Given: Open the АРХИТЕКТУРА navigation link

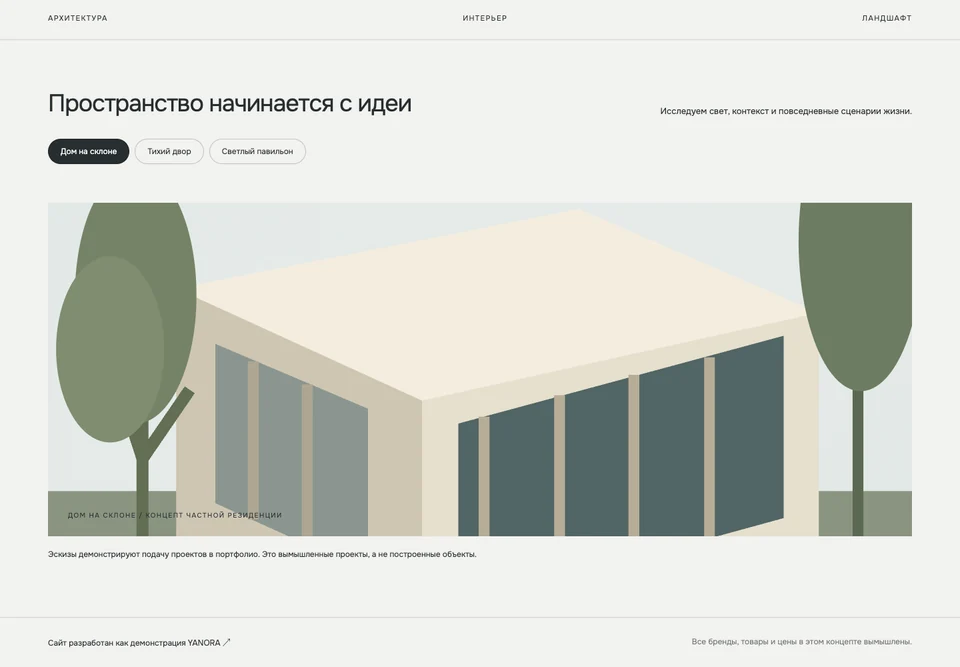Looking at the screenshot, I should click(78, 18).
